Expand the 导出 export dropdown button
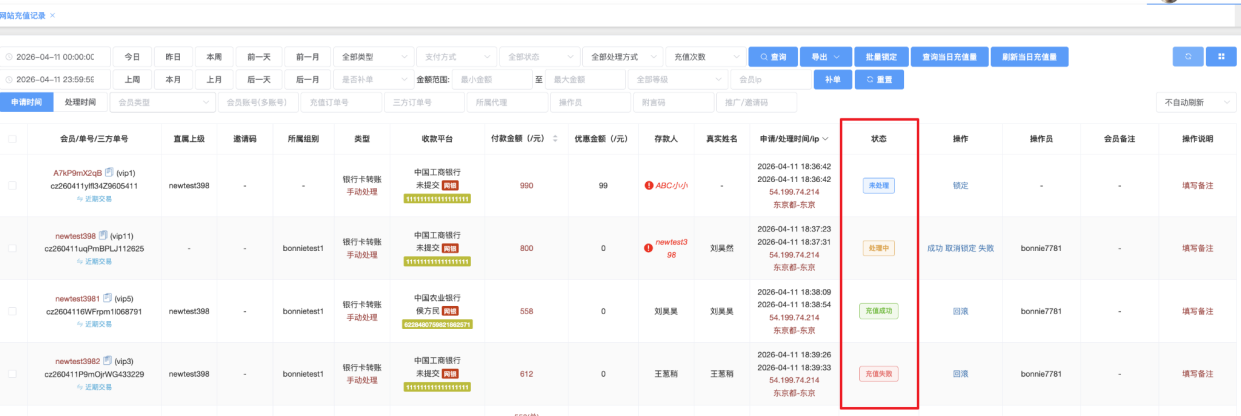This screenshot has width=1241, height=416. tap(826, 57)
